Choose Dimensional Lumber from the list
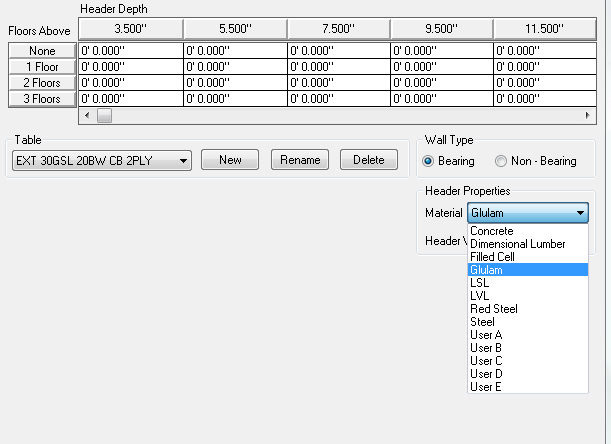This screenshot has height=444, width=611. [x=517, y=244]
